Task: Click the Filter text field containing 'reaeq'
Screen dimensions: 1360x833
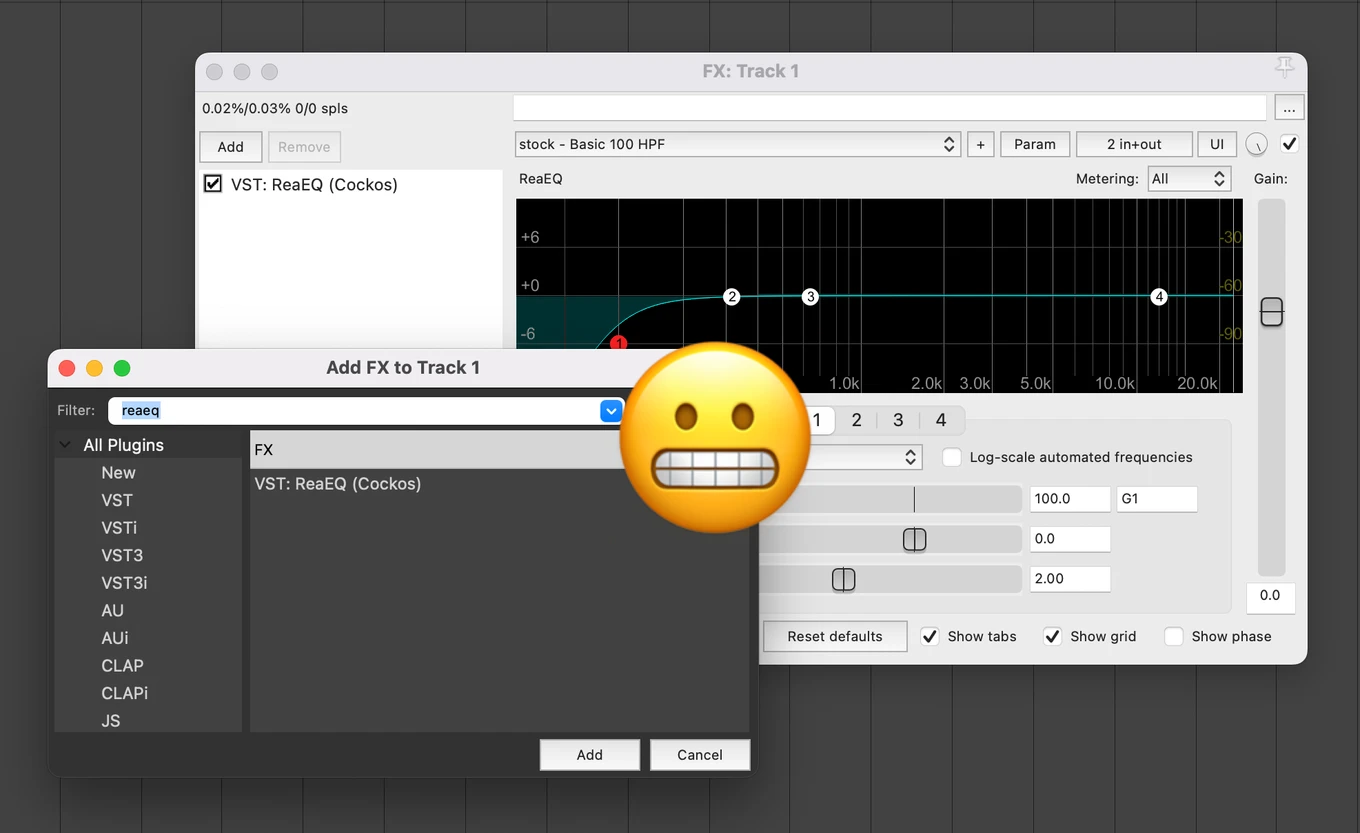Action: click(354, 411)
